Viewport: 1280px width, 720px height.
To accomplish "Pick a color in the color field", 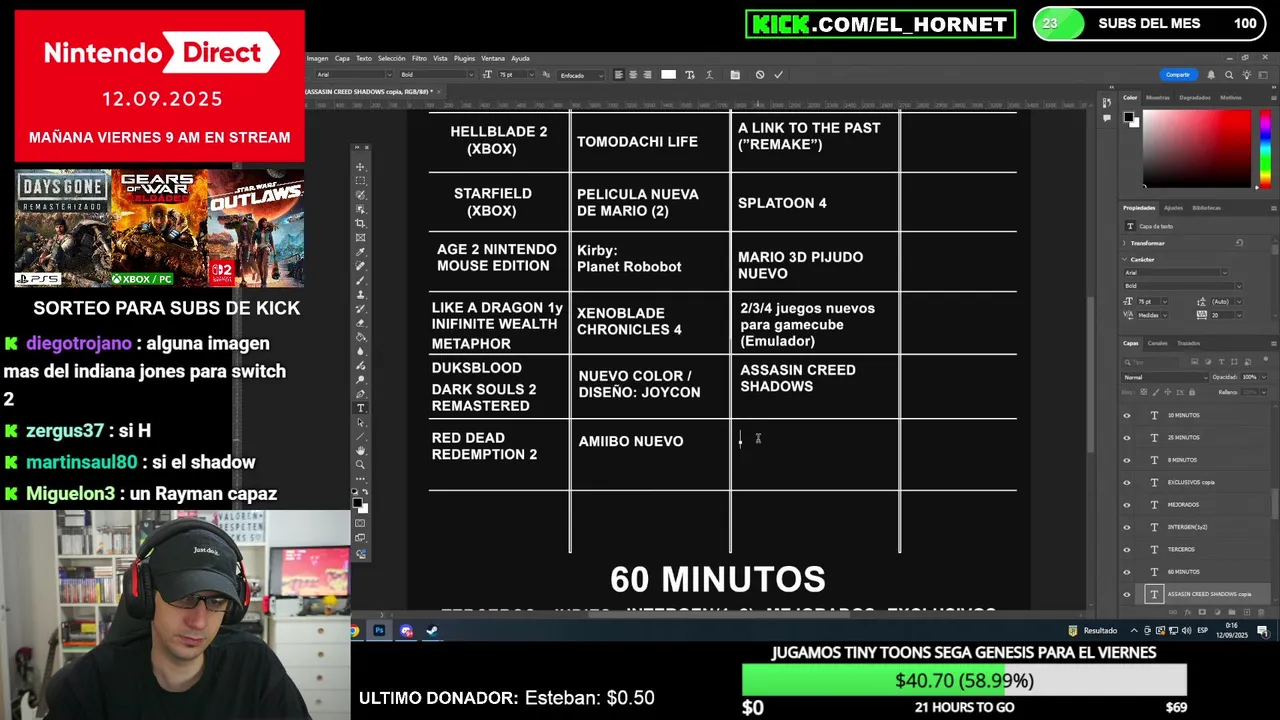I will point(1196,148).
